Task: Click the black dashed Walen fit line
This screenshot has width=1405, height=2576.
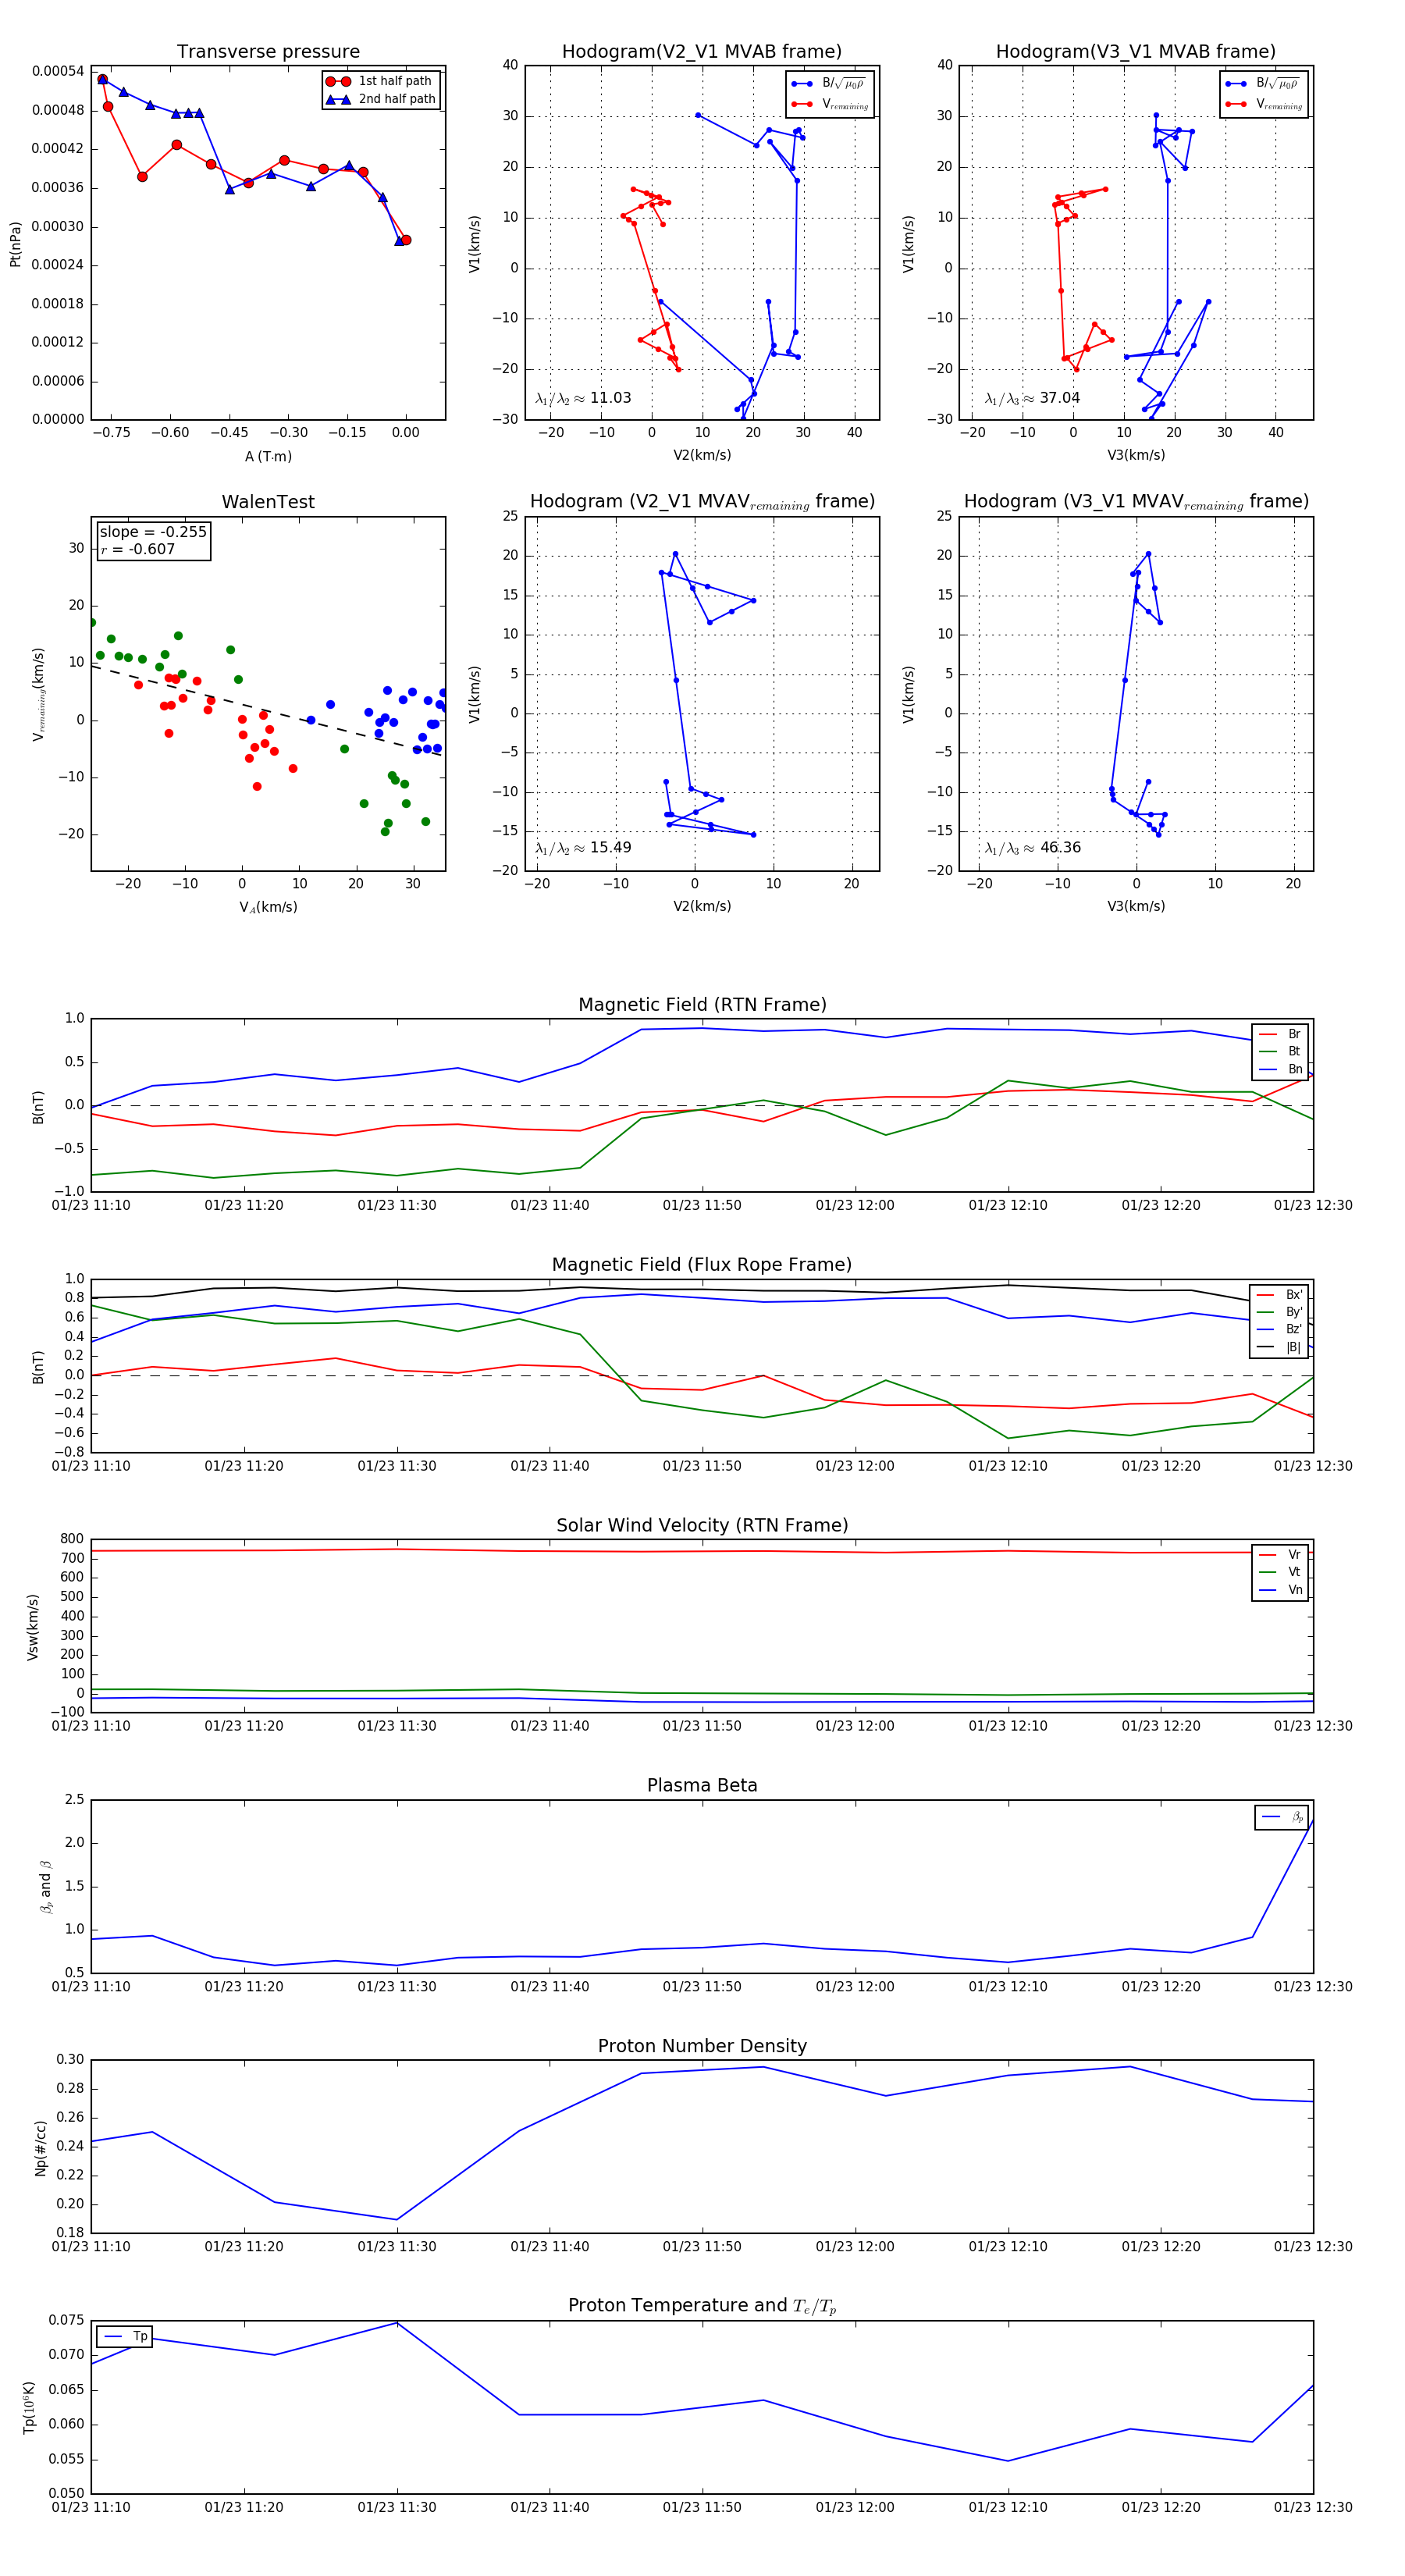Action: click(266, 711)
